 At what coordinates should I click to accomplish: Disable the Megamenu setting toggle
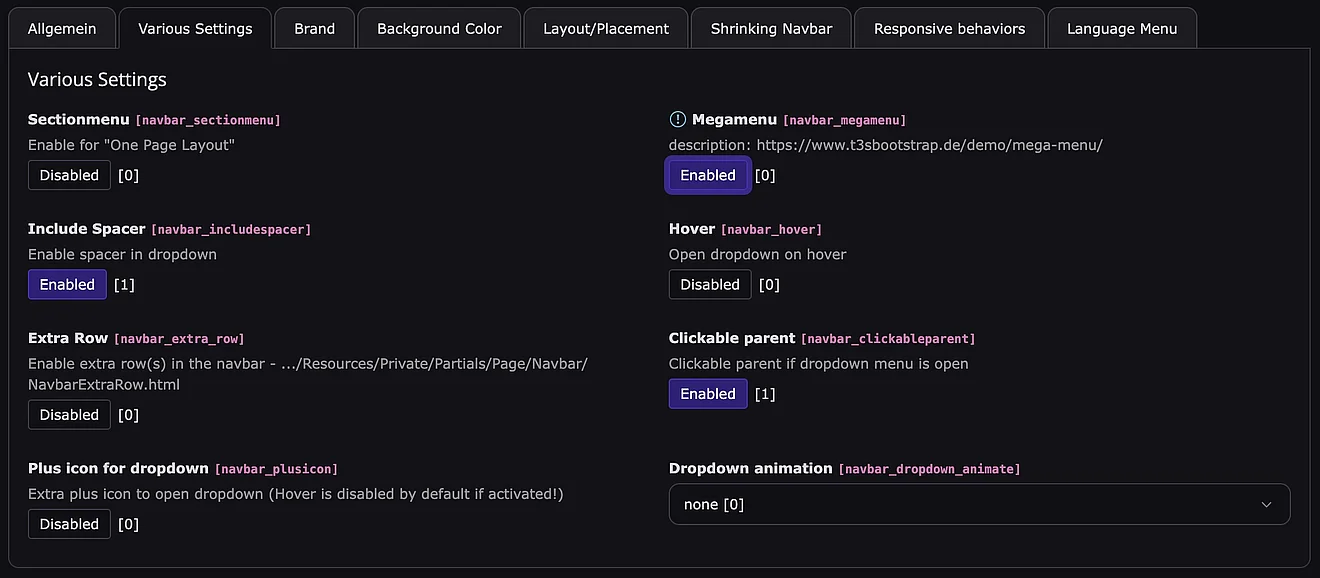(x=708, y=175)
